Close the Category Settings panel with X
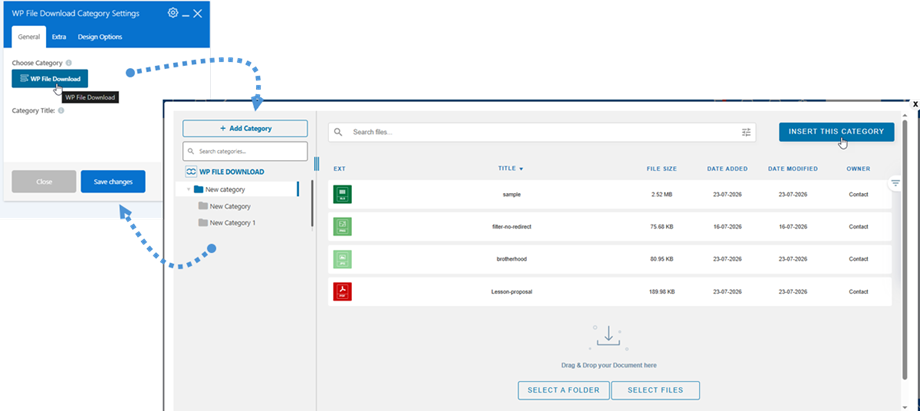 [198, 13]
